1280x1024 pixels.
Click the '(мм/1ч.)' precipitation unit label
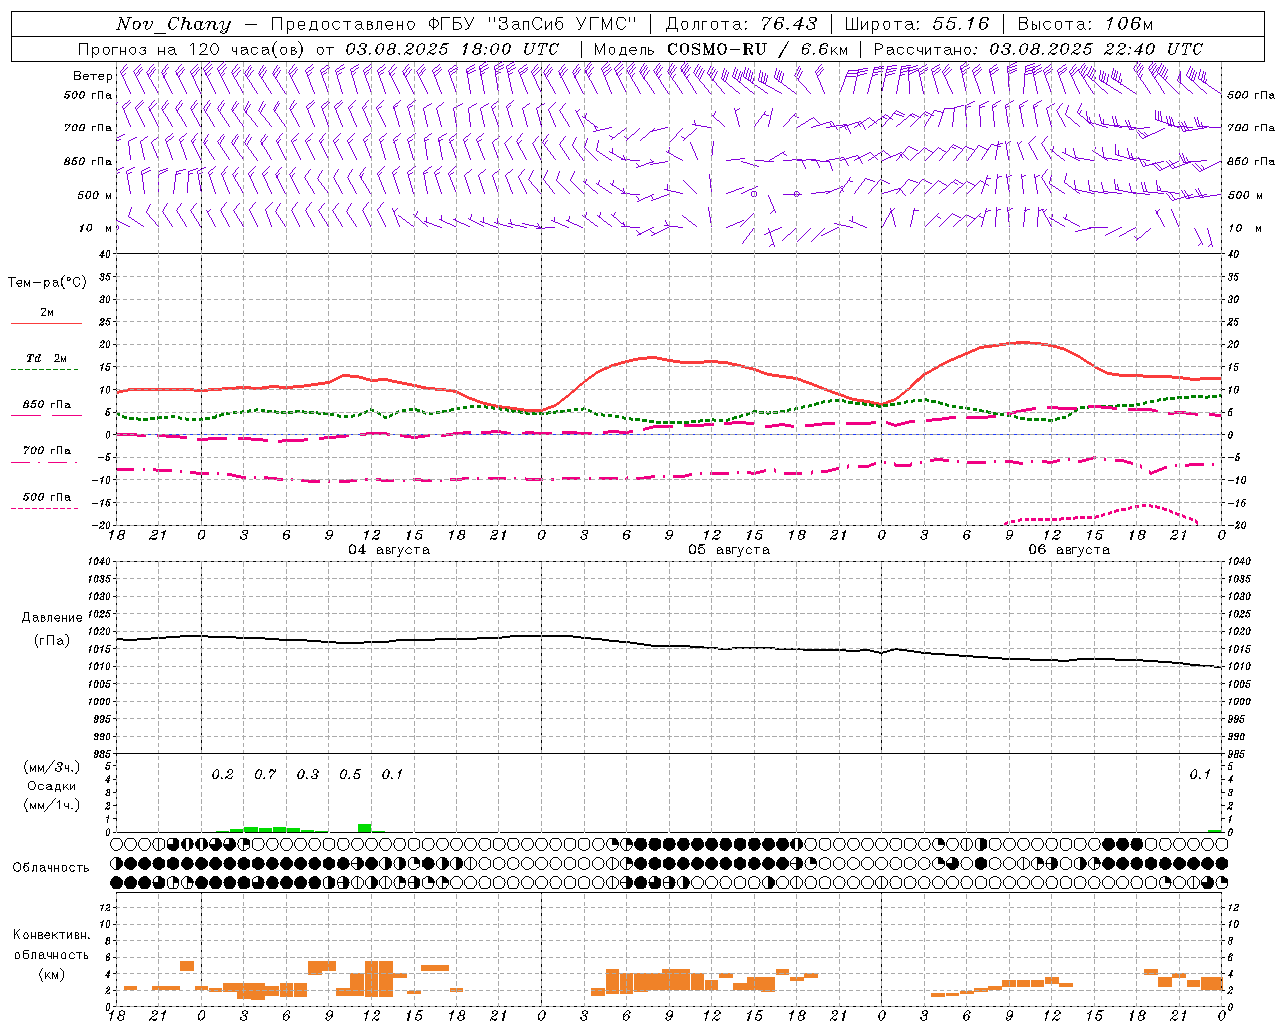[x=52, y=805]
